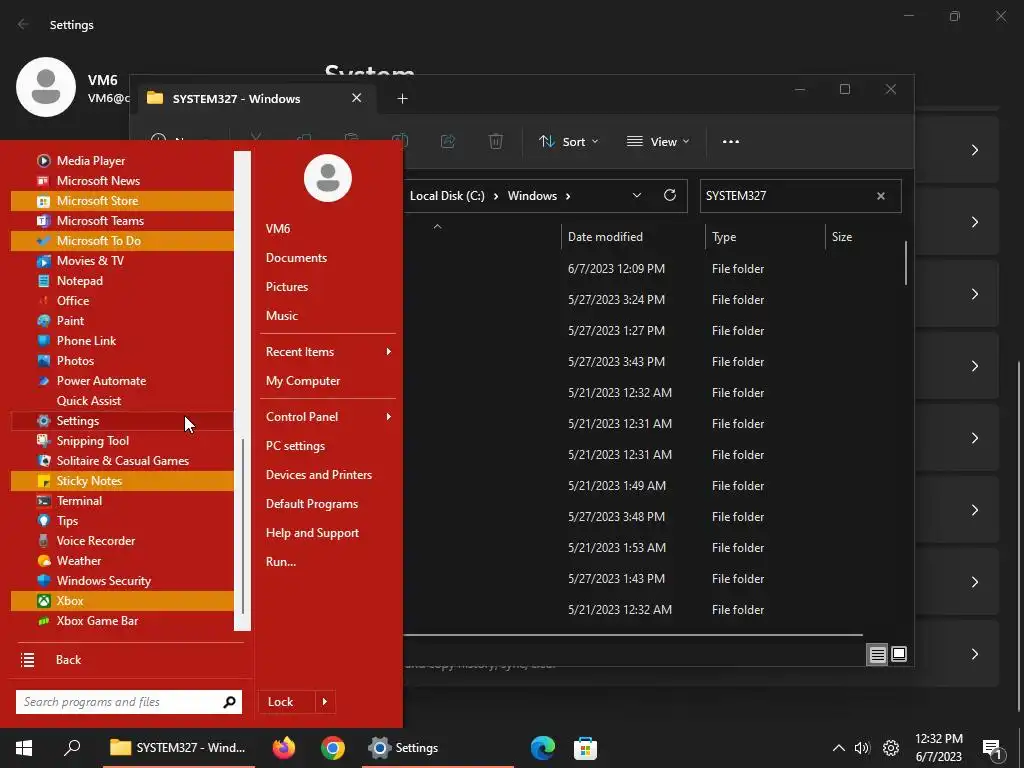Open Windows Security from the start menu

[122, 581]
